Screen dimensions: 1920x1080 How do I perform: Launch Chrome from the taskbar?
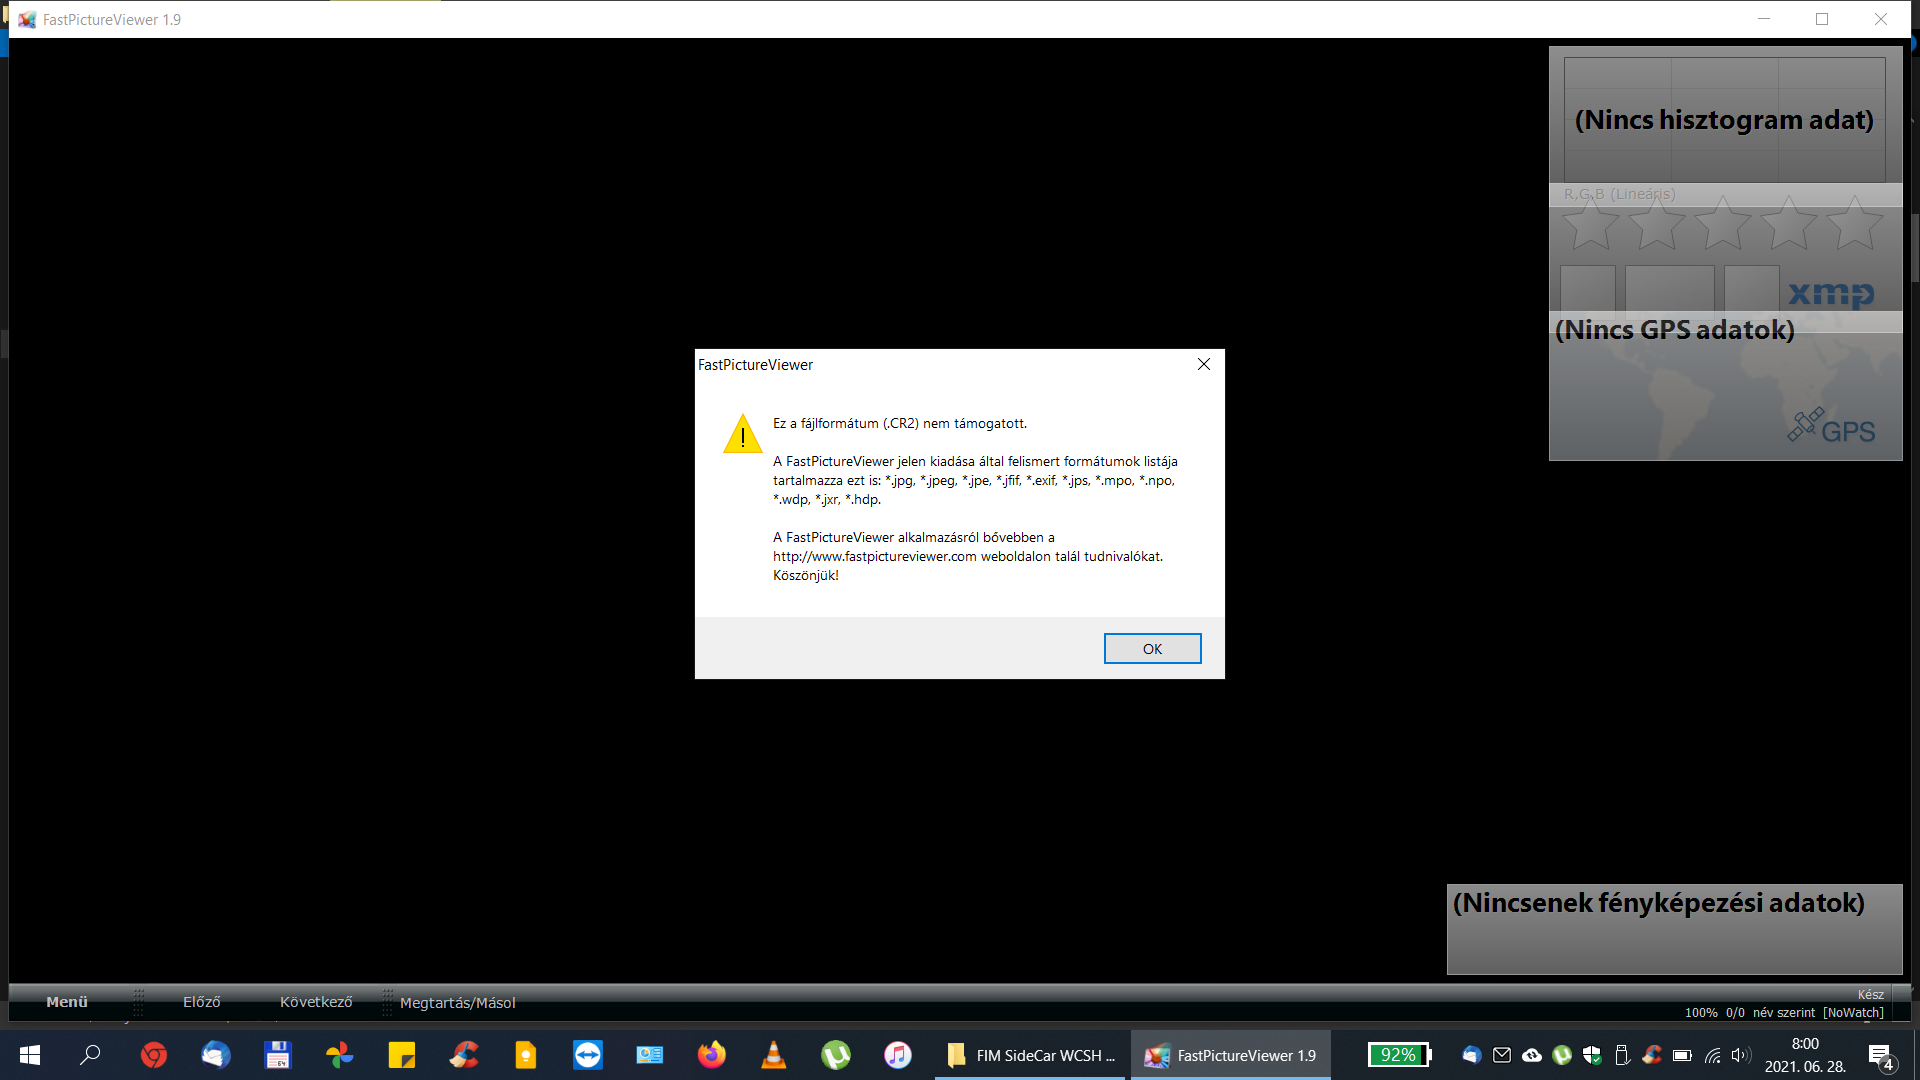pos(154,1055)
